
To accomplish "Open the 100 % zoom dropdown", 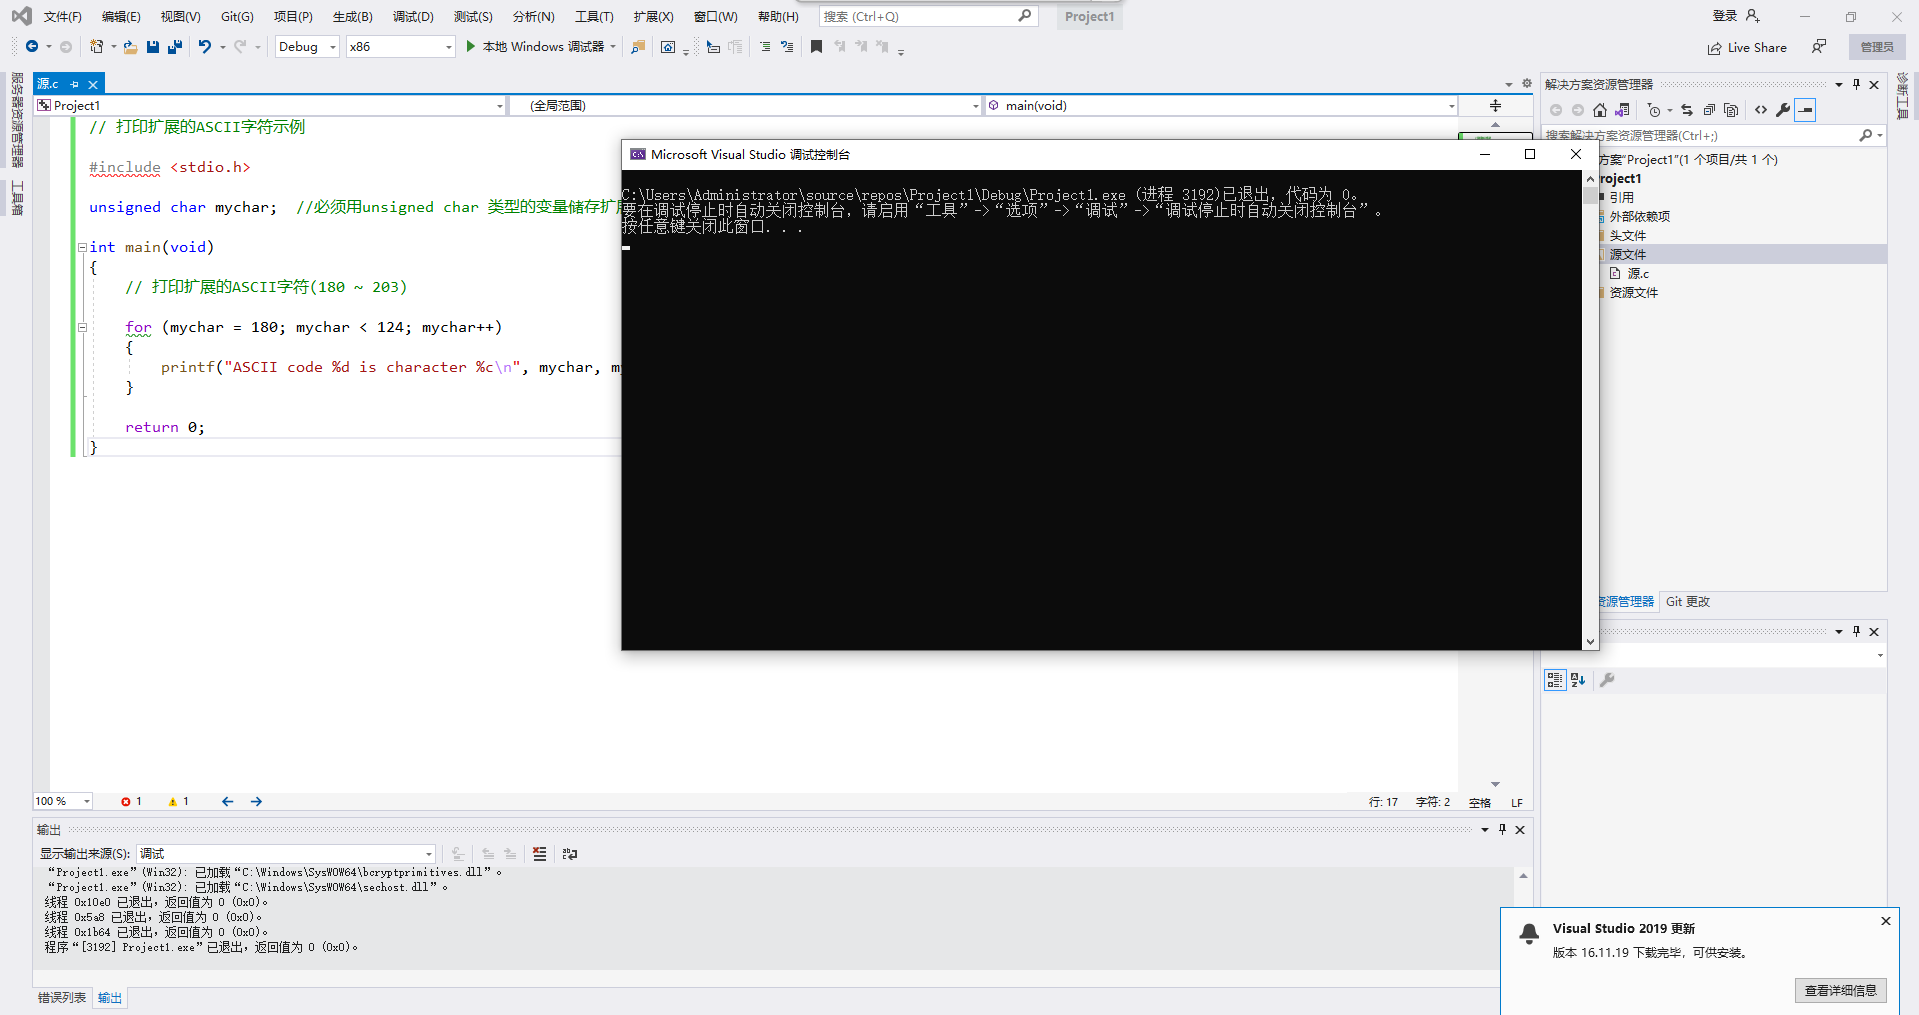I will pos(63,801).
